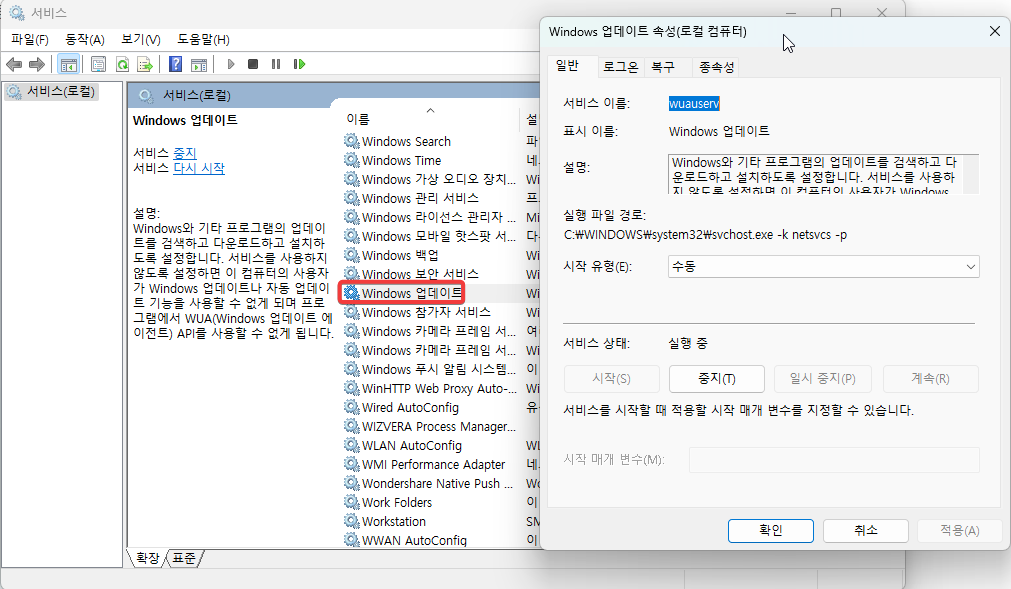This screenshot has width=1011, height=589.
Task: Click 확인 to confirm properties
Action: [x=771, y=530]
